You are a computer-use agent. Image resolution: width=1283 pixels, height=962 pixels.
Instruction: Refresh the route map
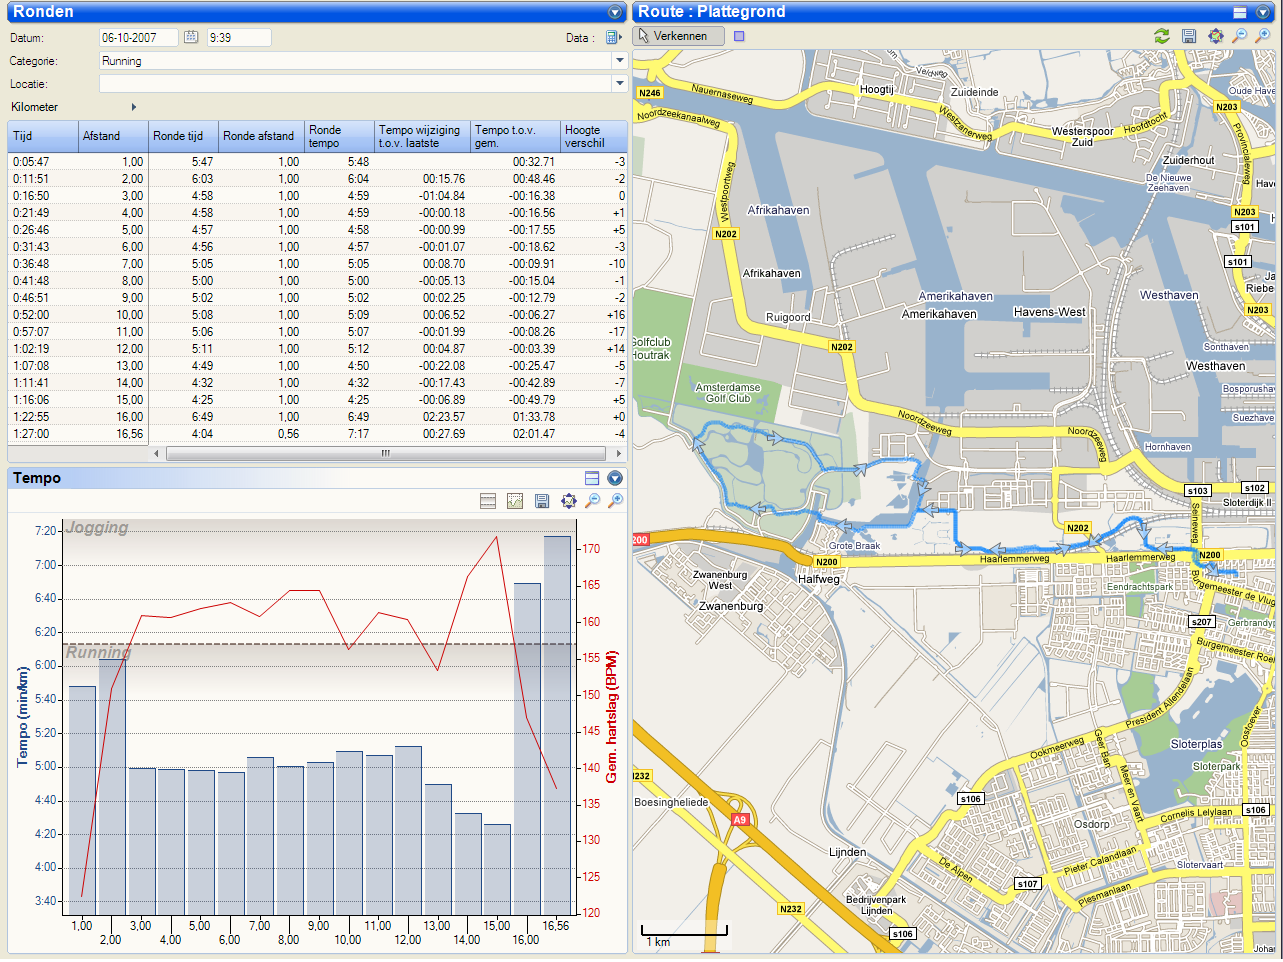tap(1161, 36)
